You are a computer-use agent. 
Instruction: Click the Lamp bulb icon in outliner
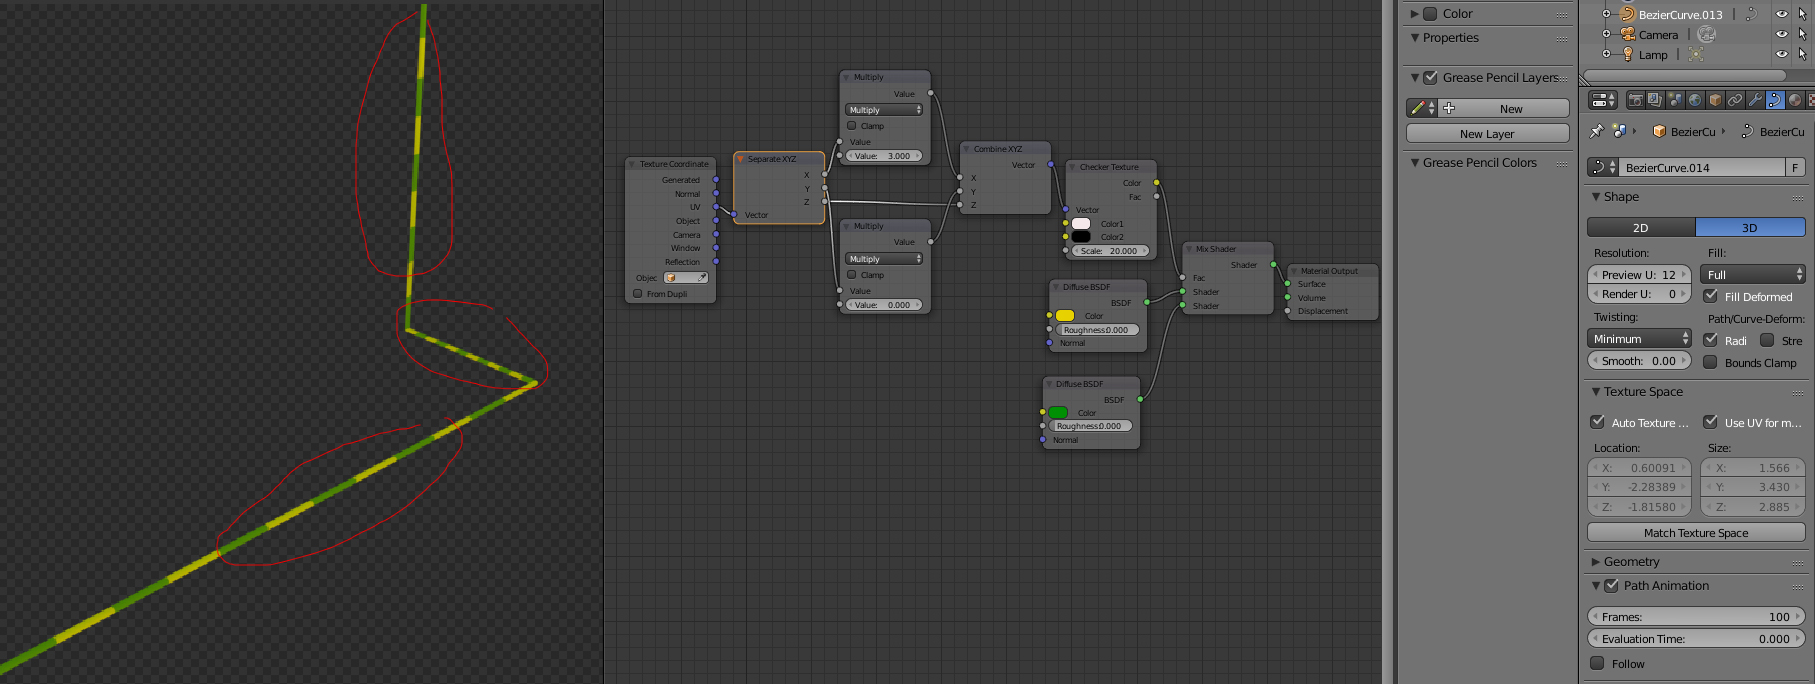click(x=1627, y=54)
